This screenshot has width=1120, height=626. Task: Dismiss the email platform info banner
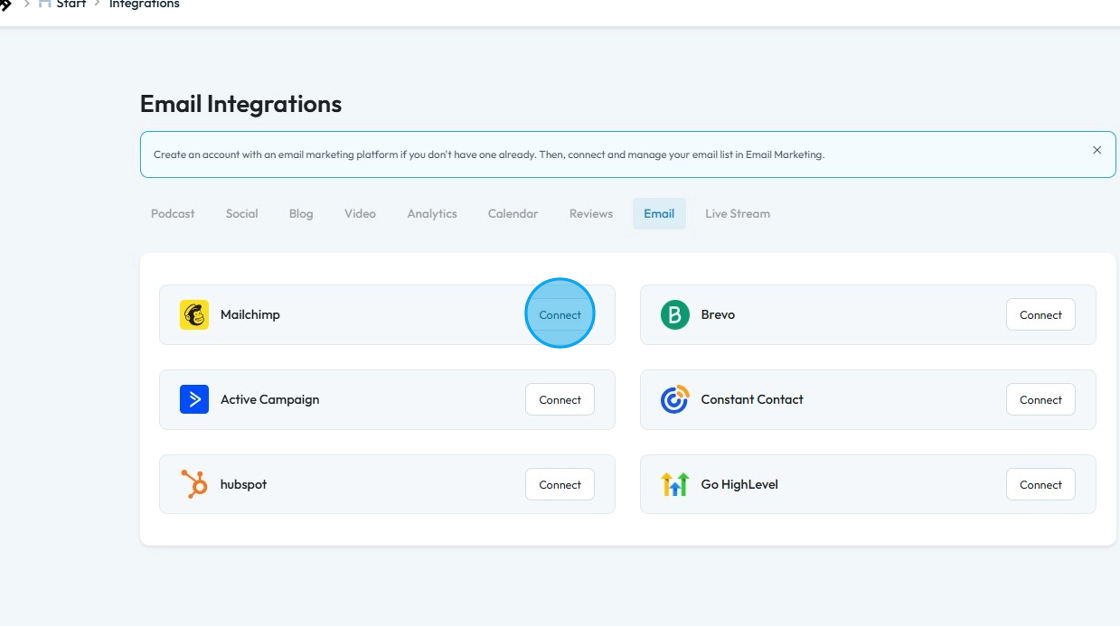[1097, 150]
